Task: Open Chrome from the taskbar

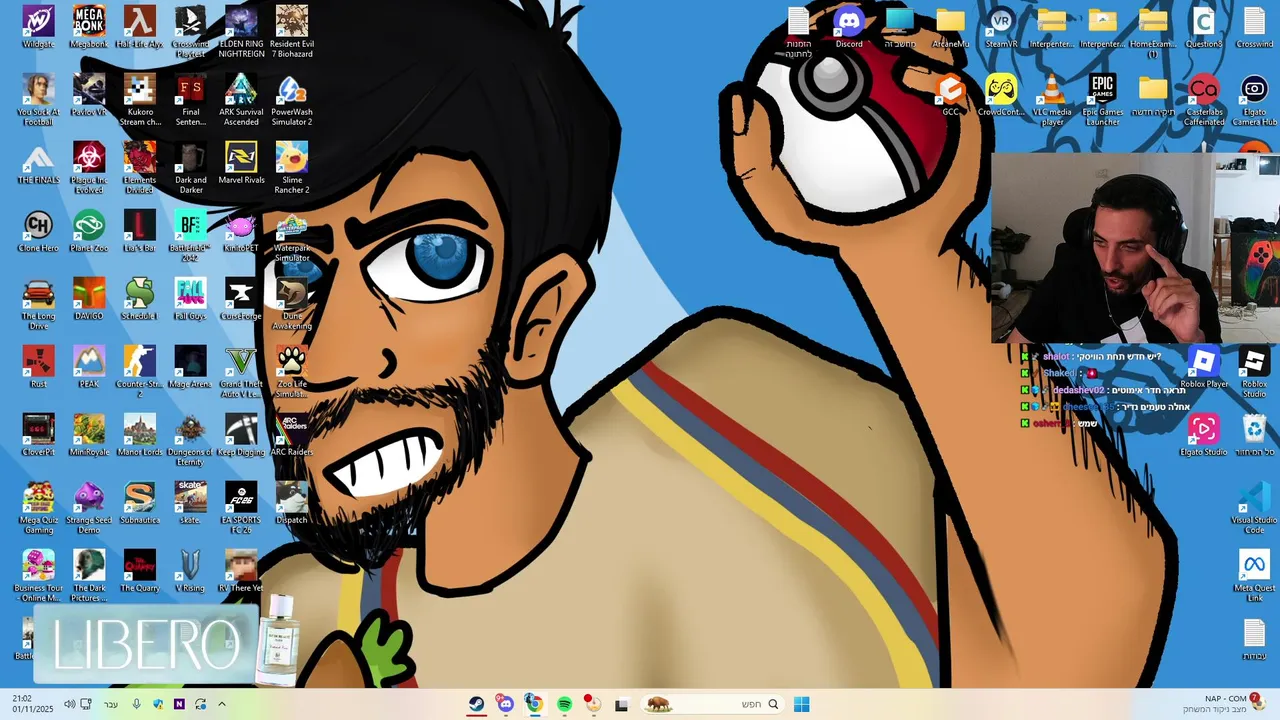Action: [534, 704]
